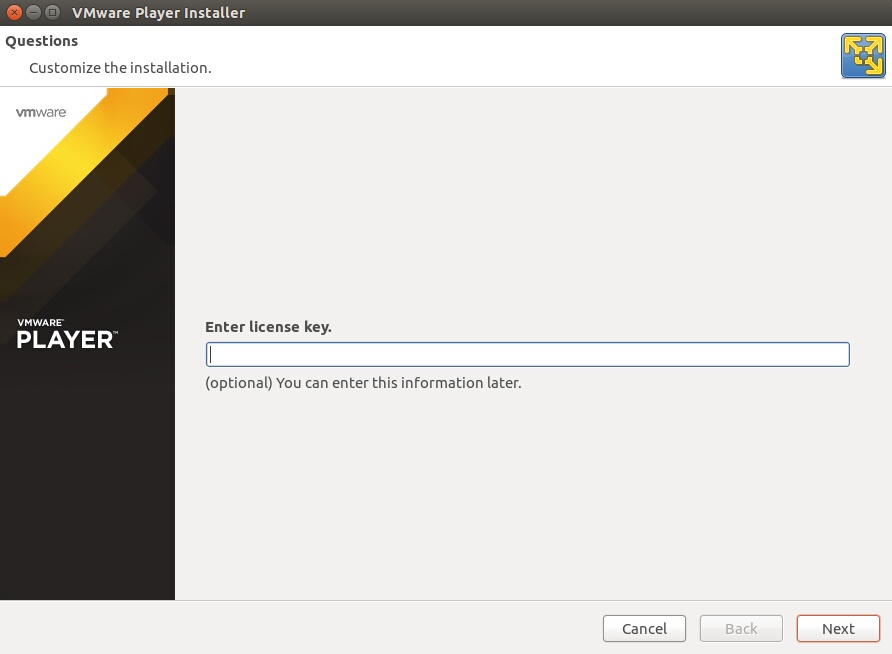
Task: Maximize the installer window
Action: point(52,12)
